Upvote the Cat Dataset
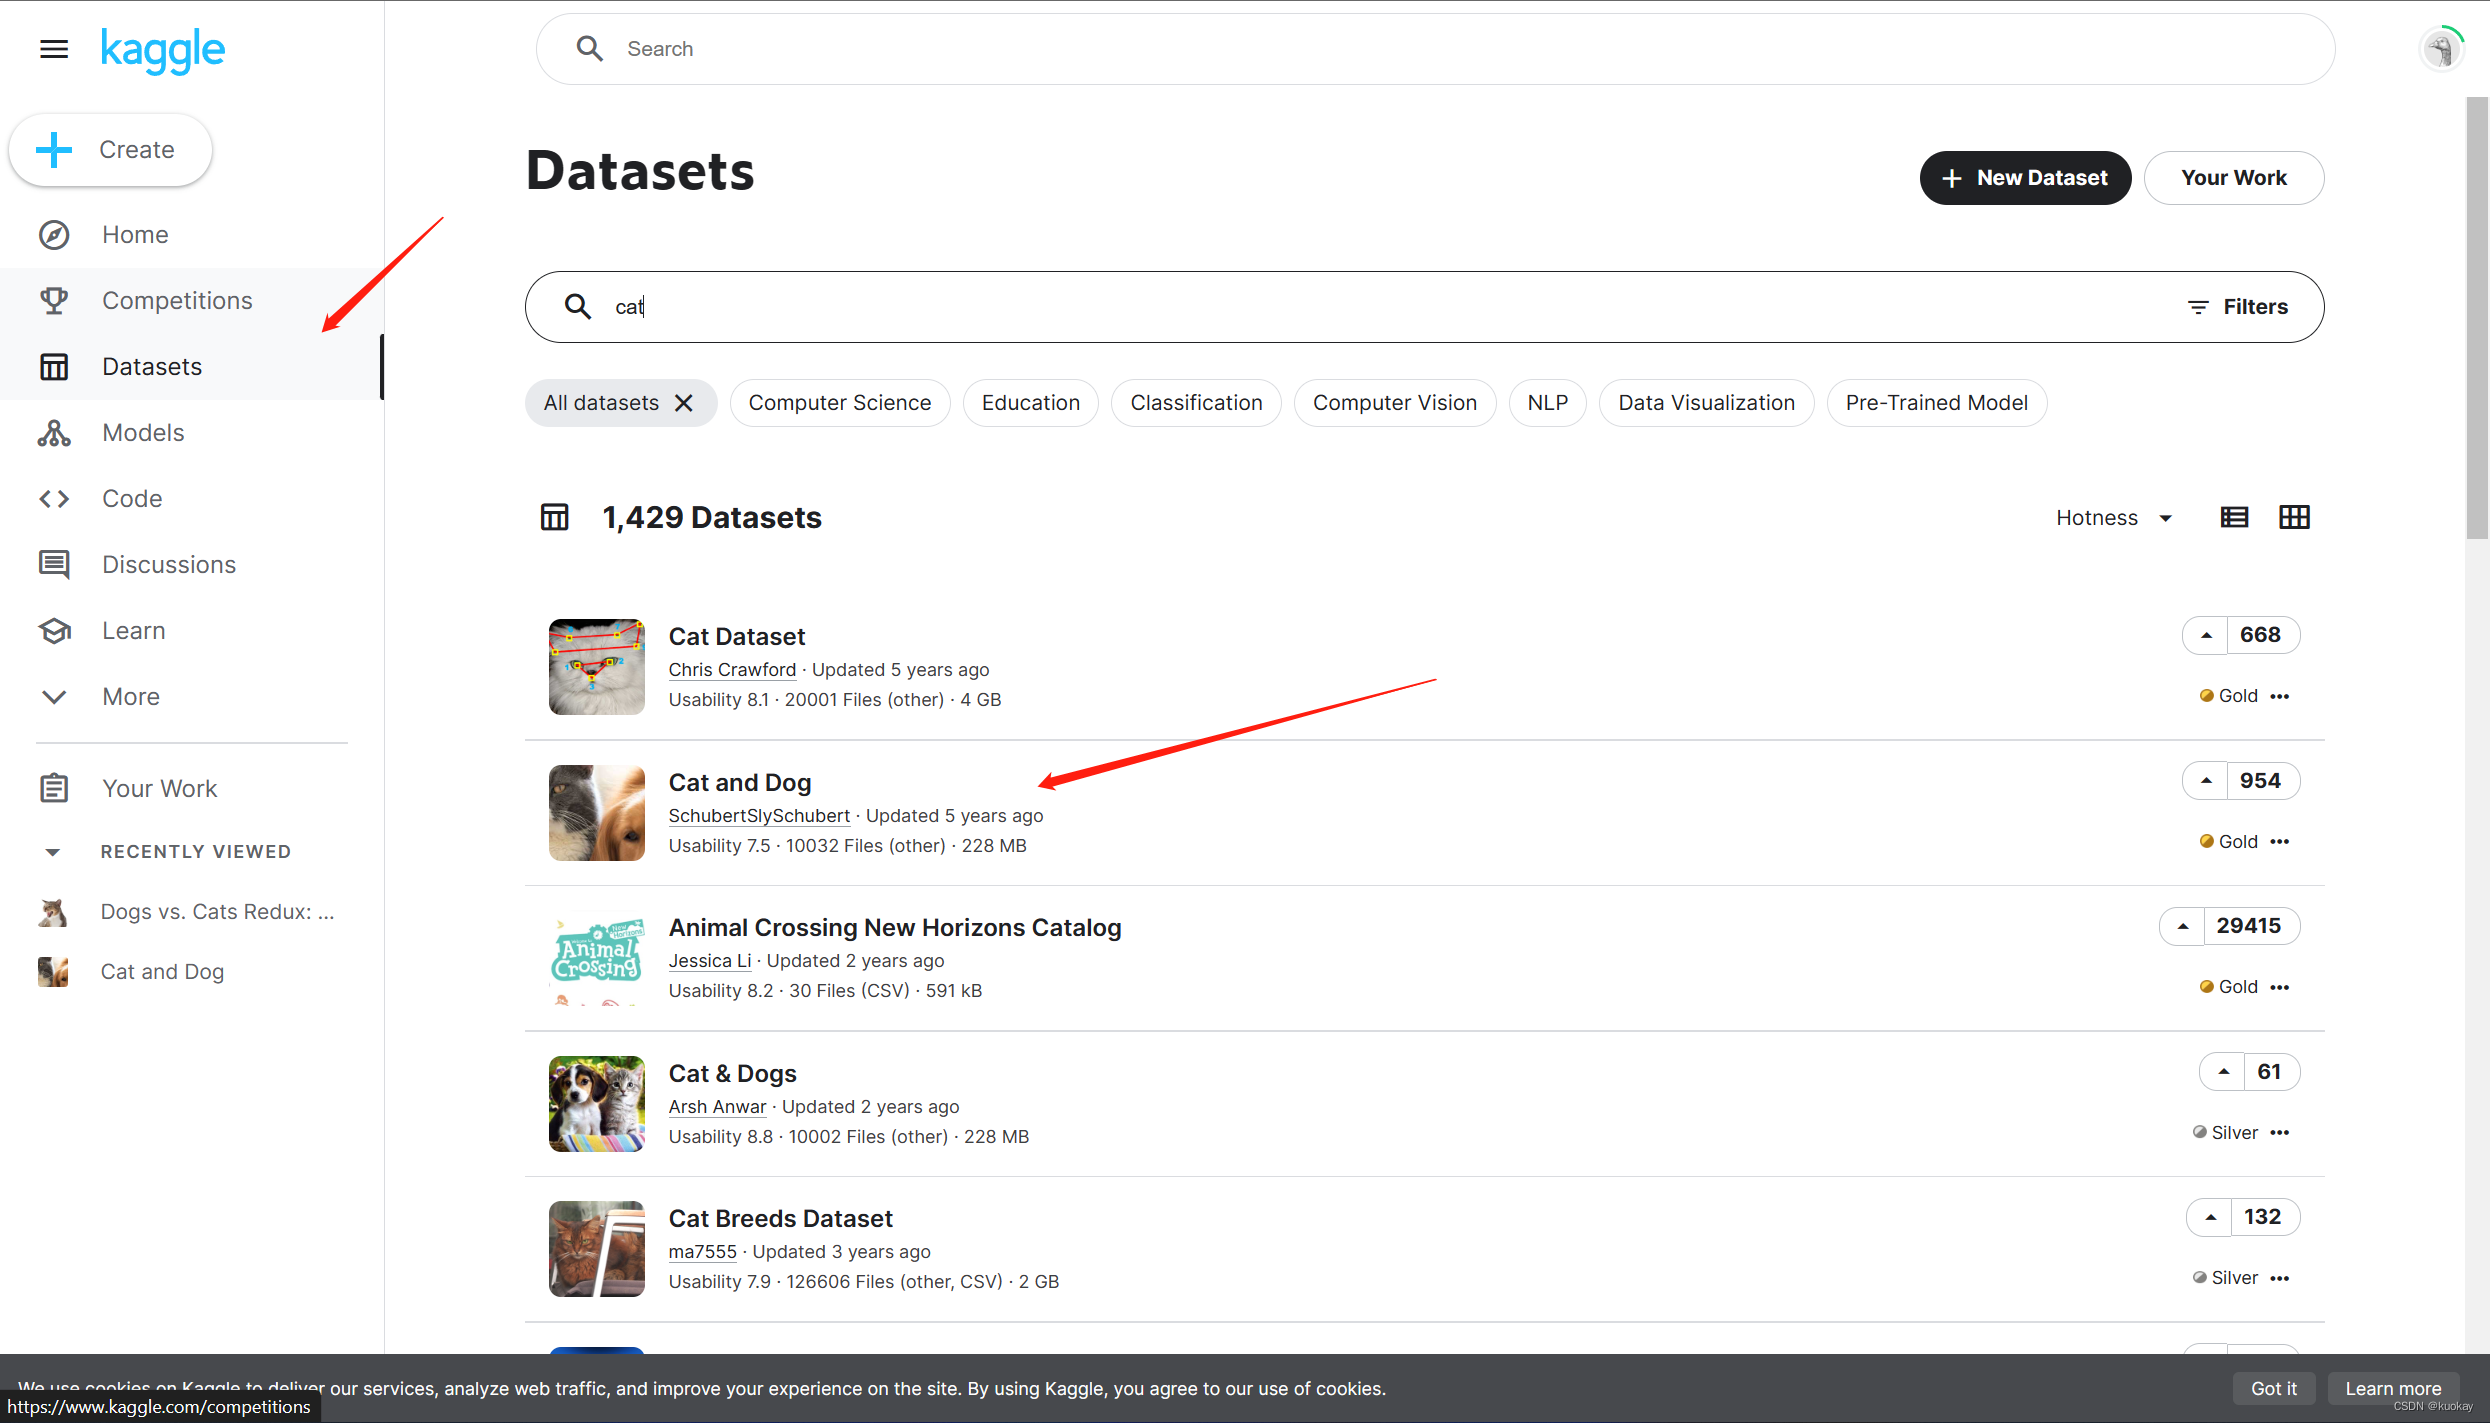2490x1423 pixels. pyautogui.click(x=2206, y=635)
